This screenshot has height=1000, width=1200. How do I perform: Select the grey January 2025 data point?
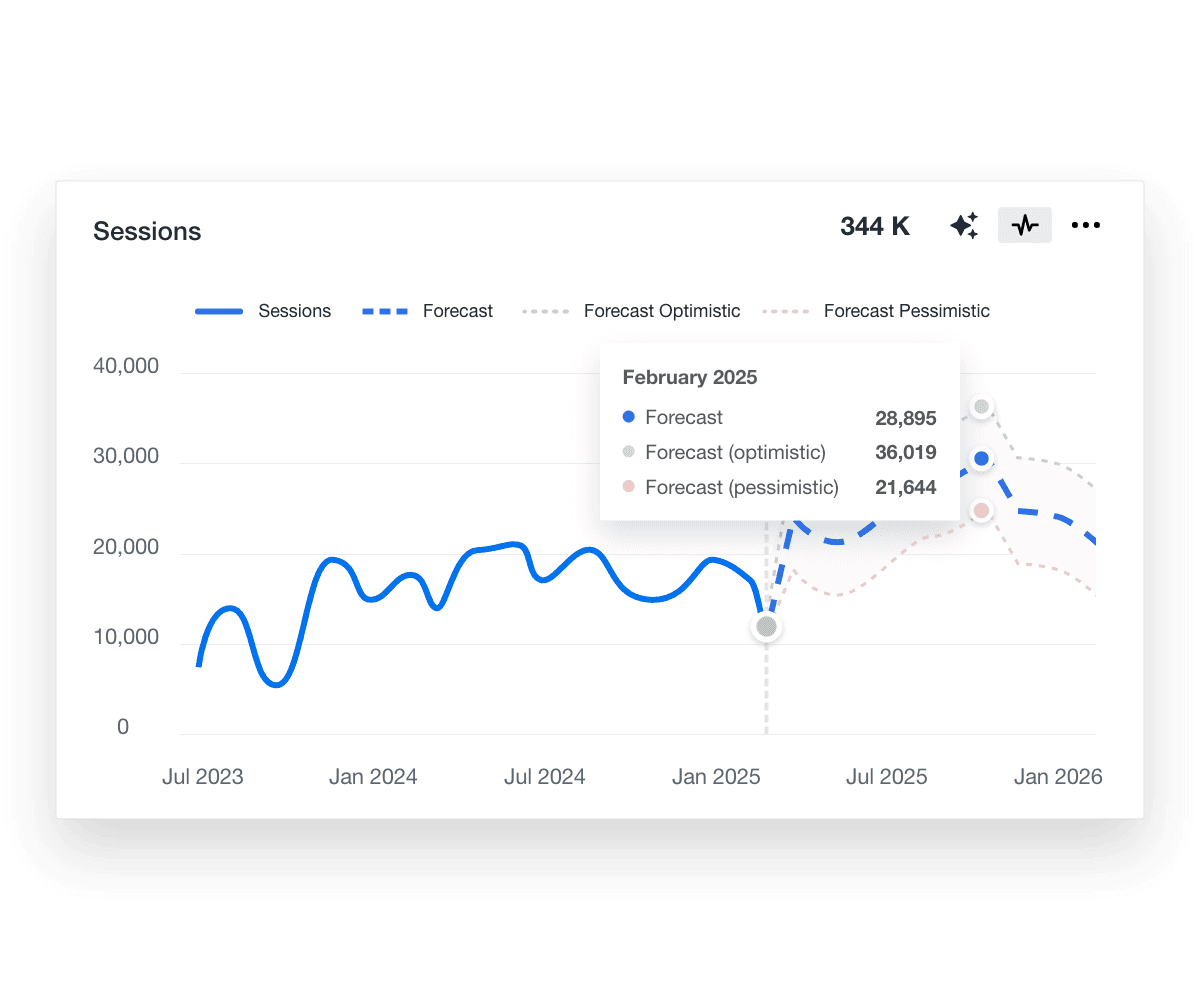point(766,627)
